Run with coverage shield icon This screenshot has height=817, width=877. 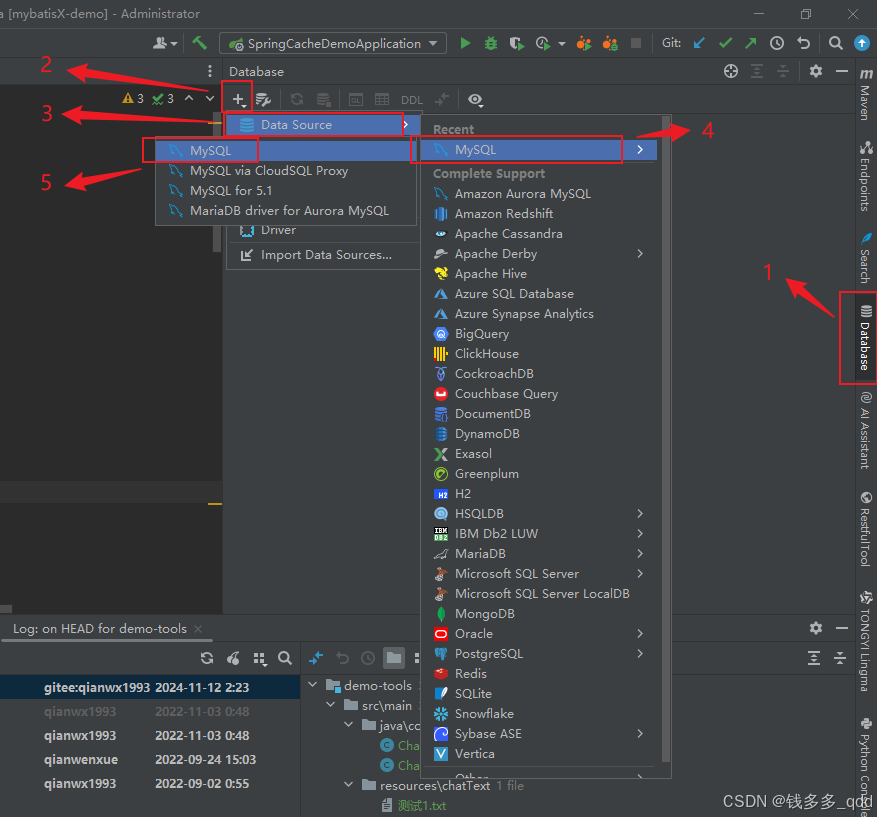tap(516, 43)
